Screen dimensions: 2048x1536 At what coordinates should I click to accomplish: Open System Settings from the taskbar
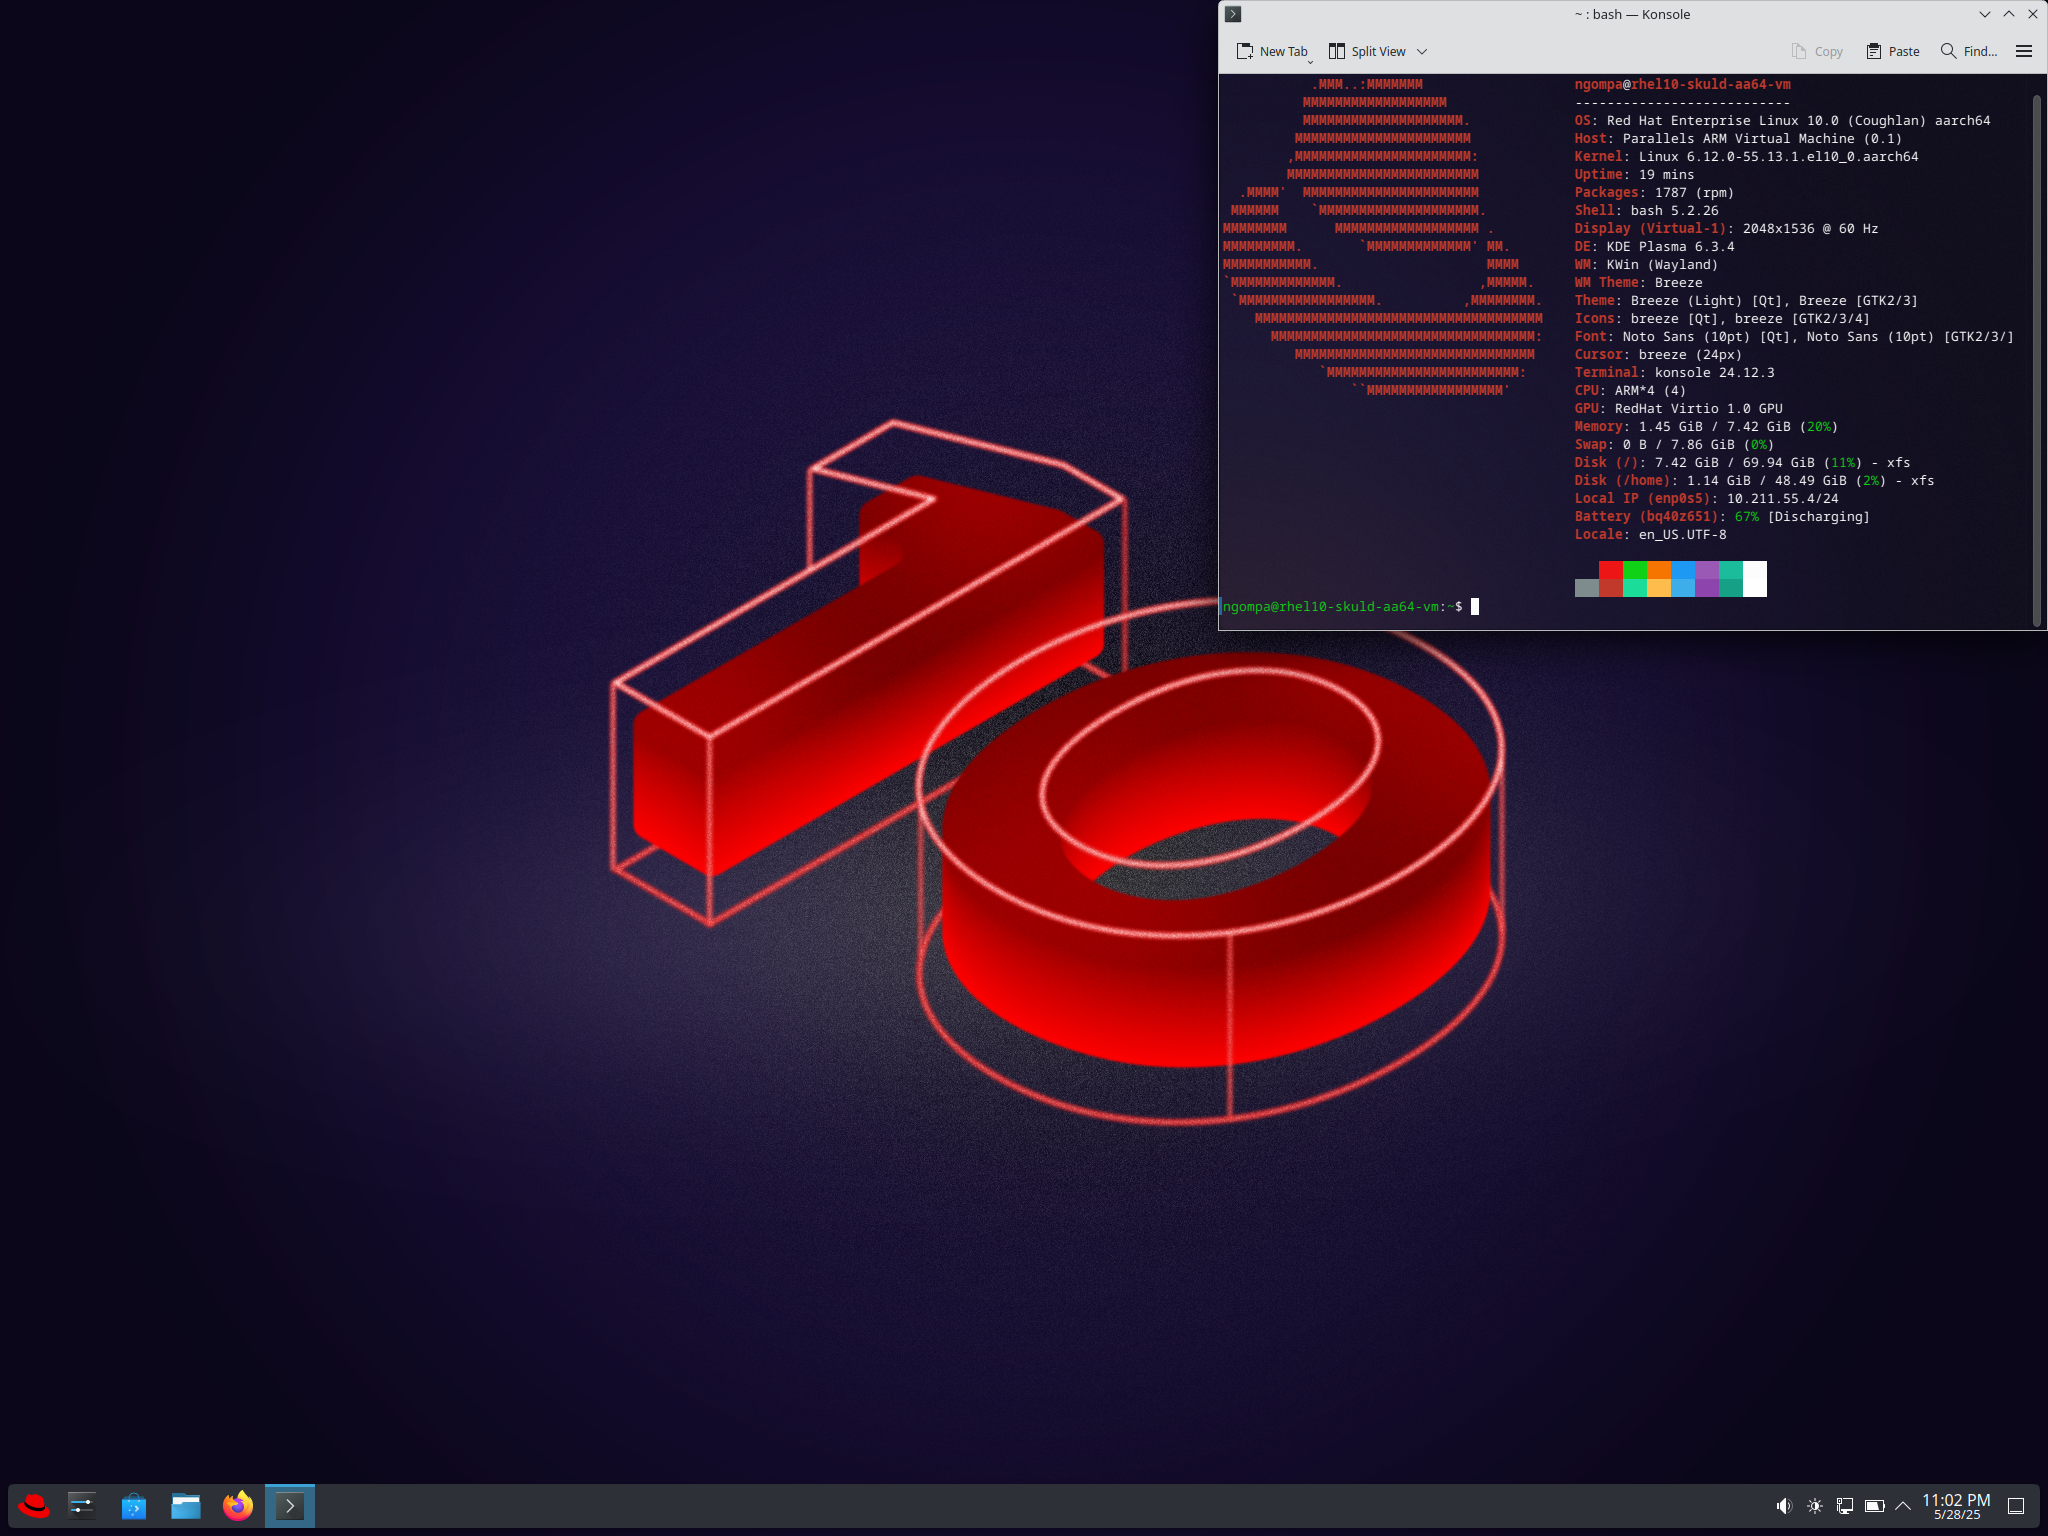82,1506
